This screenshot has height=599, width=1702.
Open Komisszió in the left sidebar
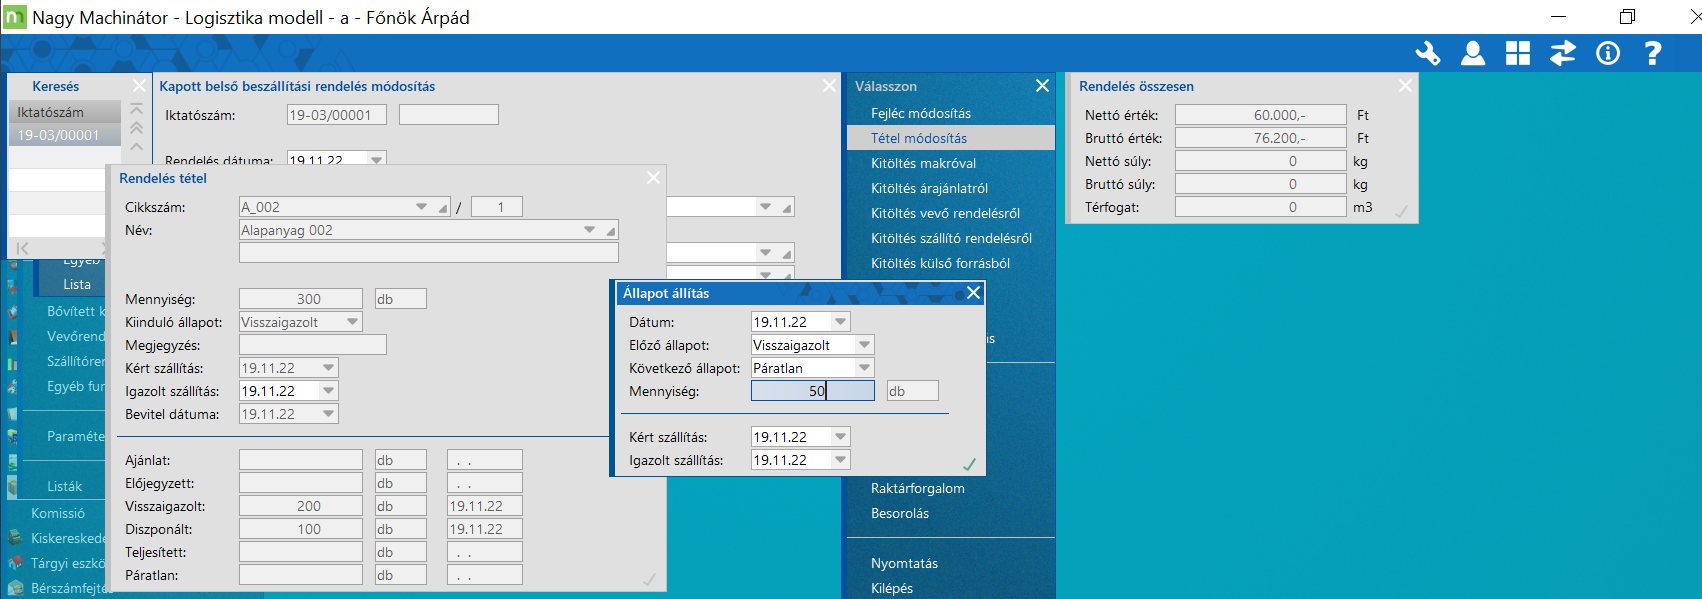coord(58,513)
